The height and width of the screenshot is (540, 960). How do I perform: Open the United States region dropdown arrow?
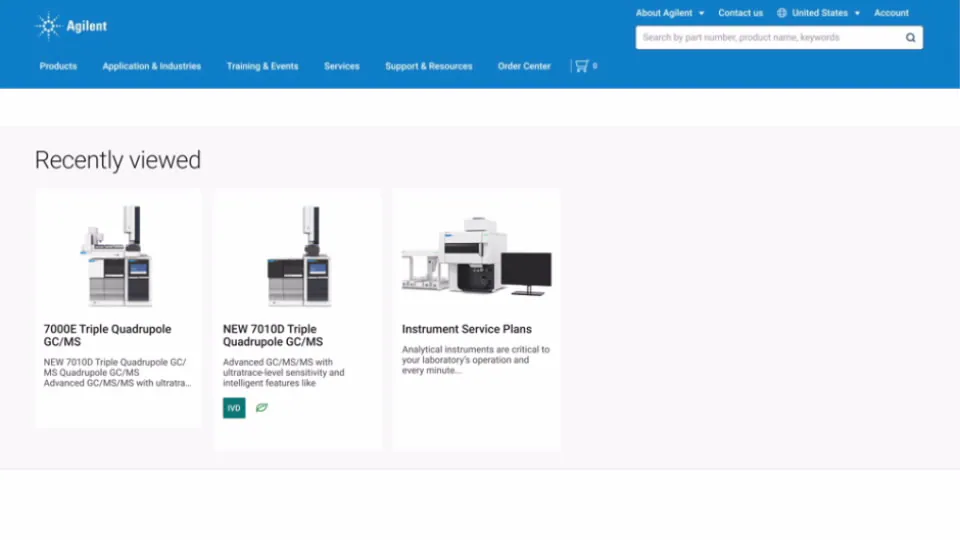(857, 13)
